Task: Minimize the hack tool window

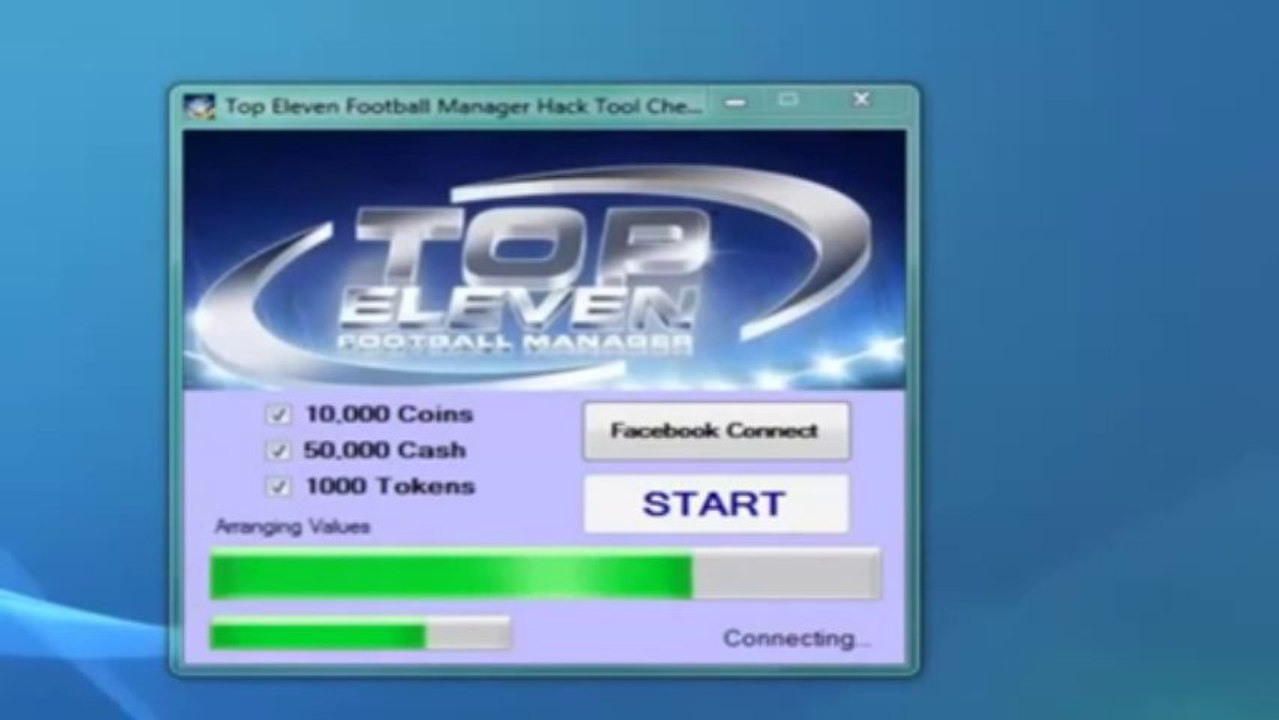Action: tap(736, 101)
